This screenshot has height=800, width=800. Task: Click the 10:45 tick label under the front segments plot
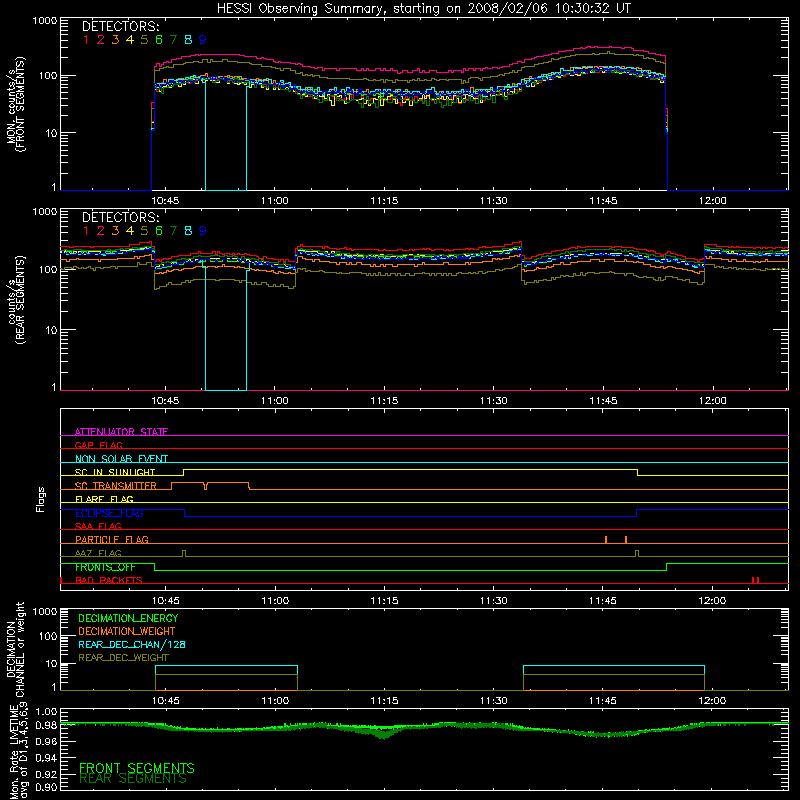click(165, 201)
